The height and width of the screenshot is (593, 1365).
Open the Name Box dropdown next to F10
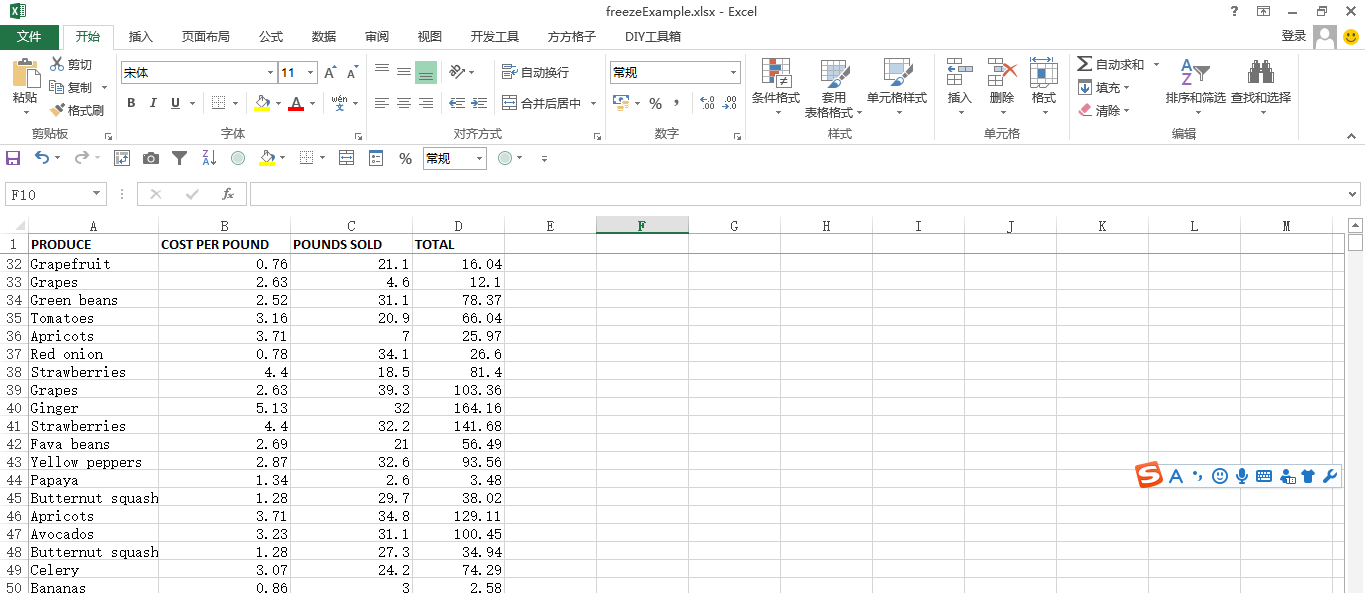[97, 194]
